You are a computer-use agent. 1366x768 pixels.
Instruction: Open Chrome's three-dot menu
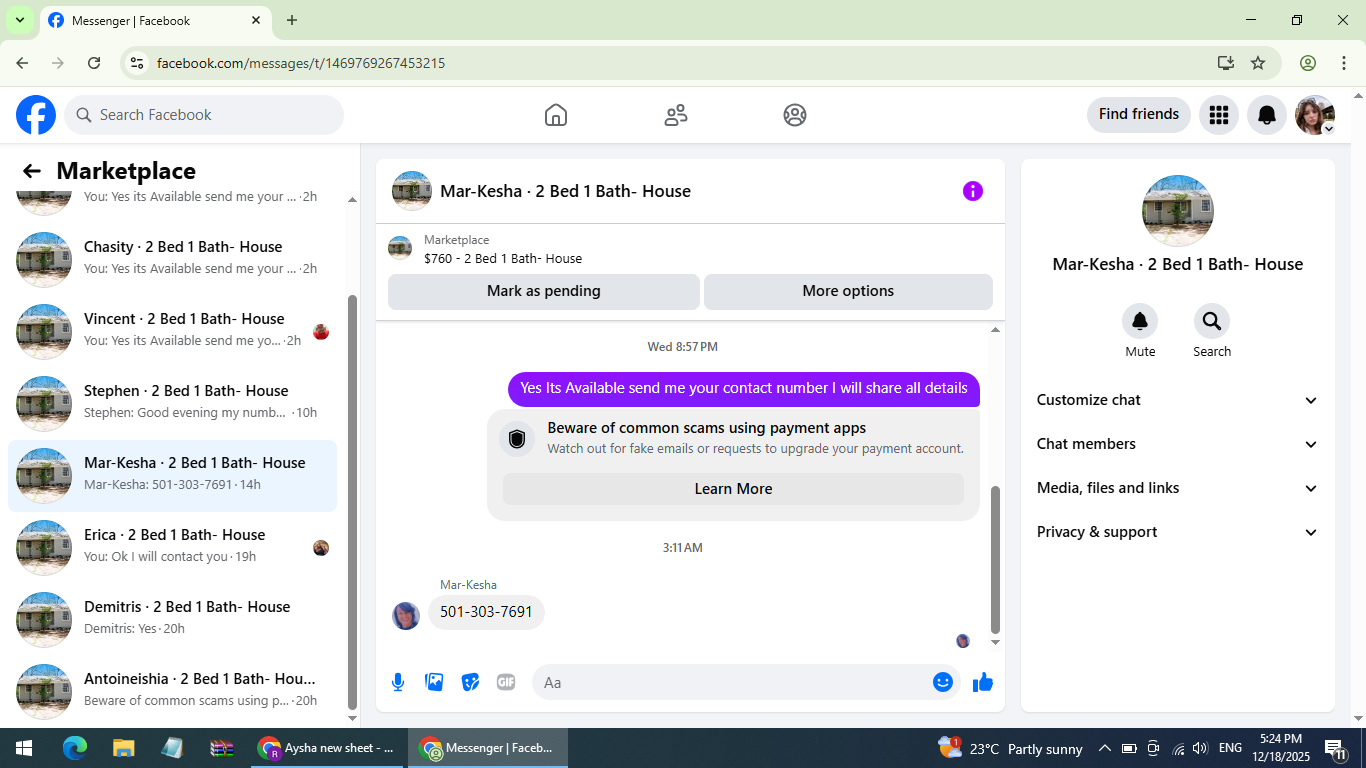click(x=1344, y=63)
